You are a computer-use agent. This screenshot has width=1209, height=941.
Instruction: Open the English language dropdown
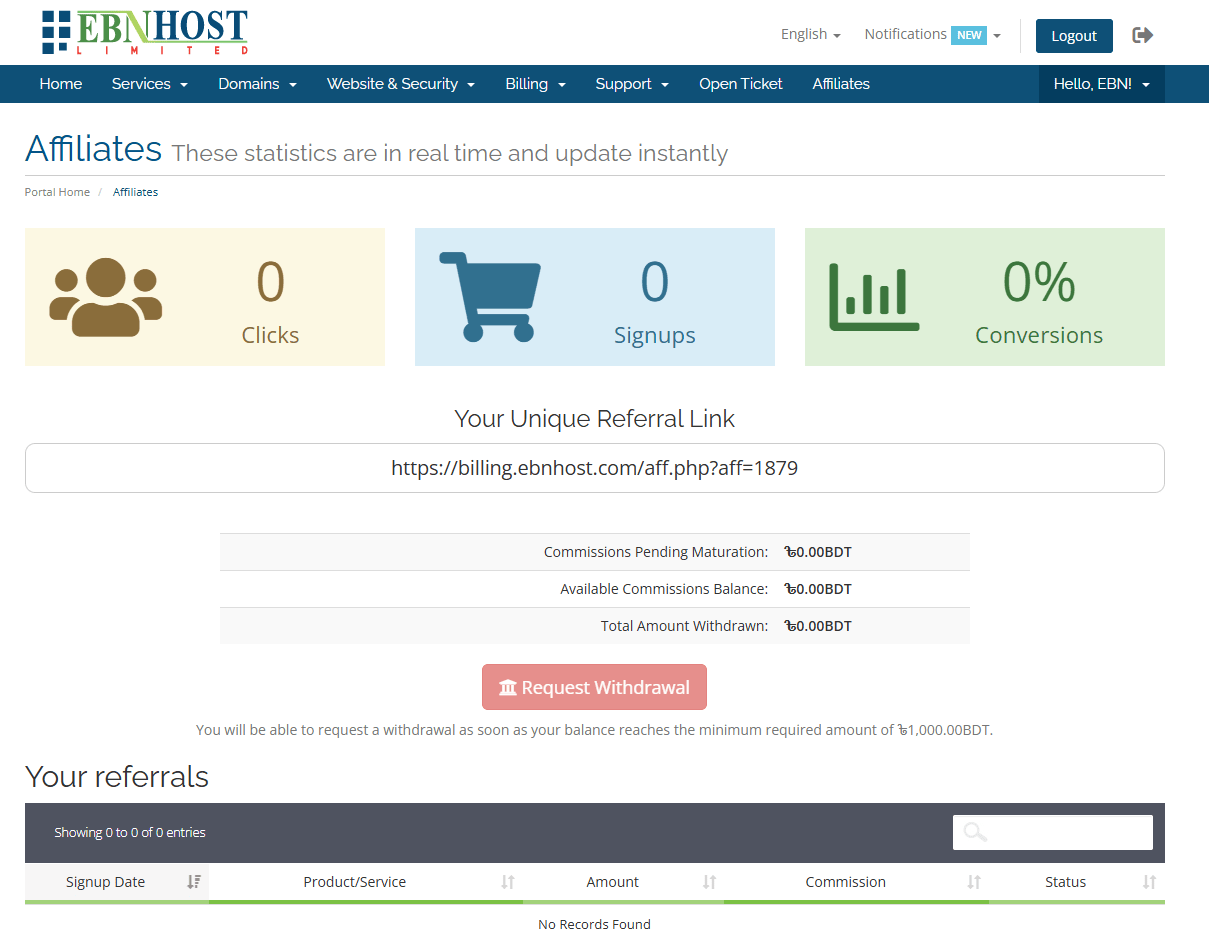point(810,34)
